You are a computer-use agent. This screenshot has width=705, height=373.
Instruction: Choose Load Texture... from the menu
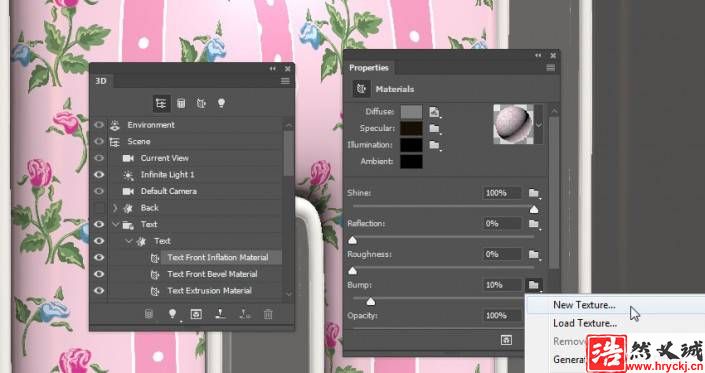(585, 323)
